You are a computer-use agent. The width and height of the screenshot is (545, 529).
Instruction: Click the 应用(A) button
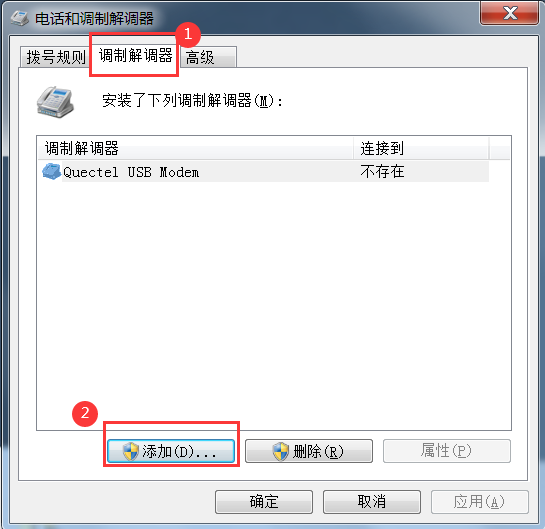pyautogui.click(x=480, y=502)
